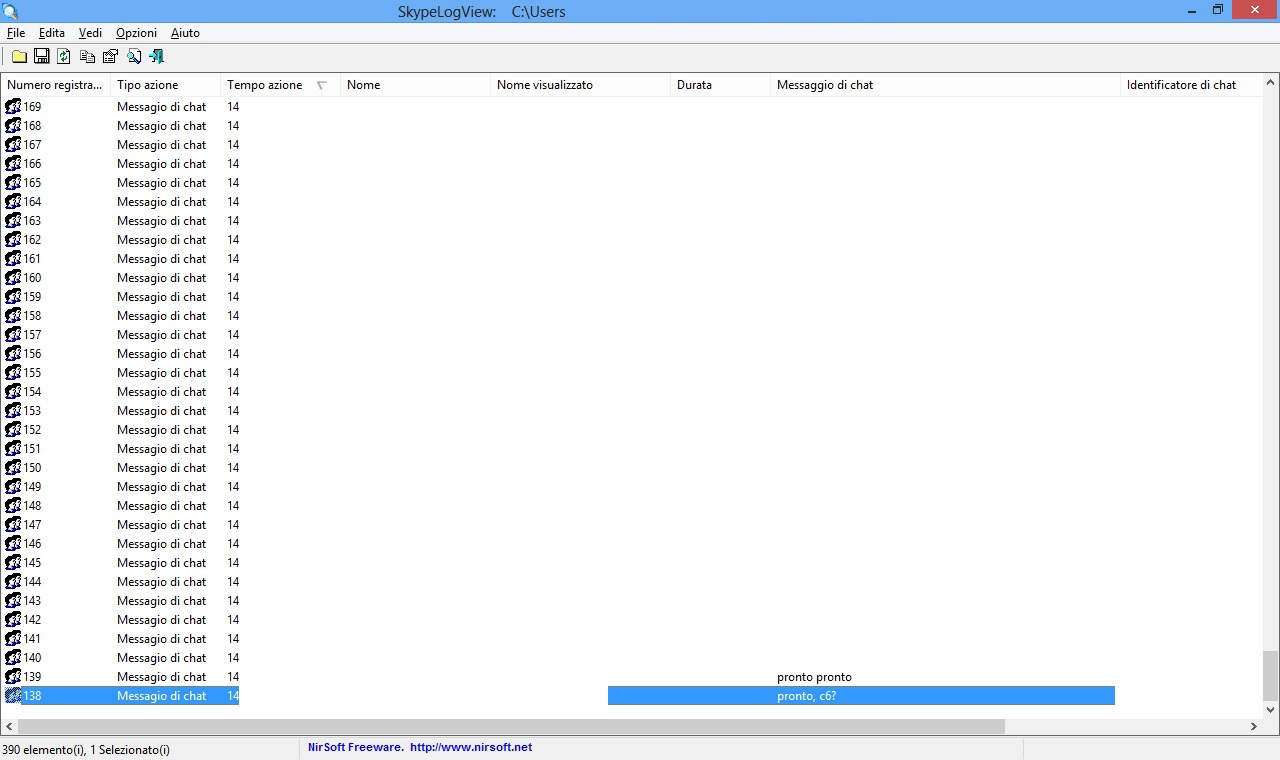The width and height of the screenshot is (1280, 760).
Task: Click "Messagio di chat" in row 148
Action: coord(161,505)
